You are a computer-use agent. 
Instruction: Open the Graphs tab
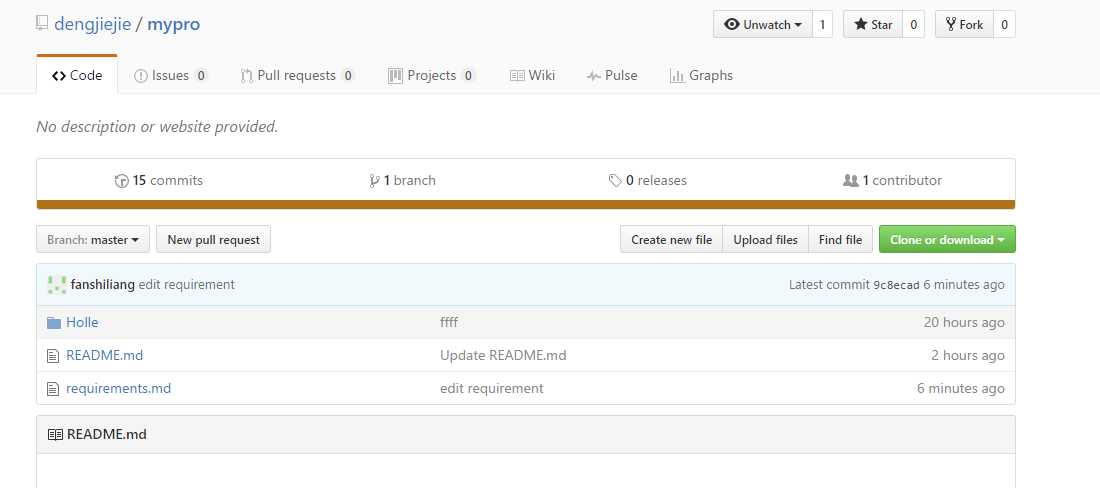[701, 75]
